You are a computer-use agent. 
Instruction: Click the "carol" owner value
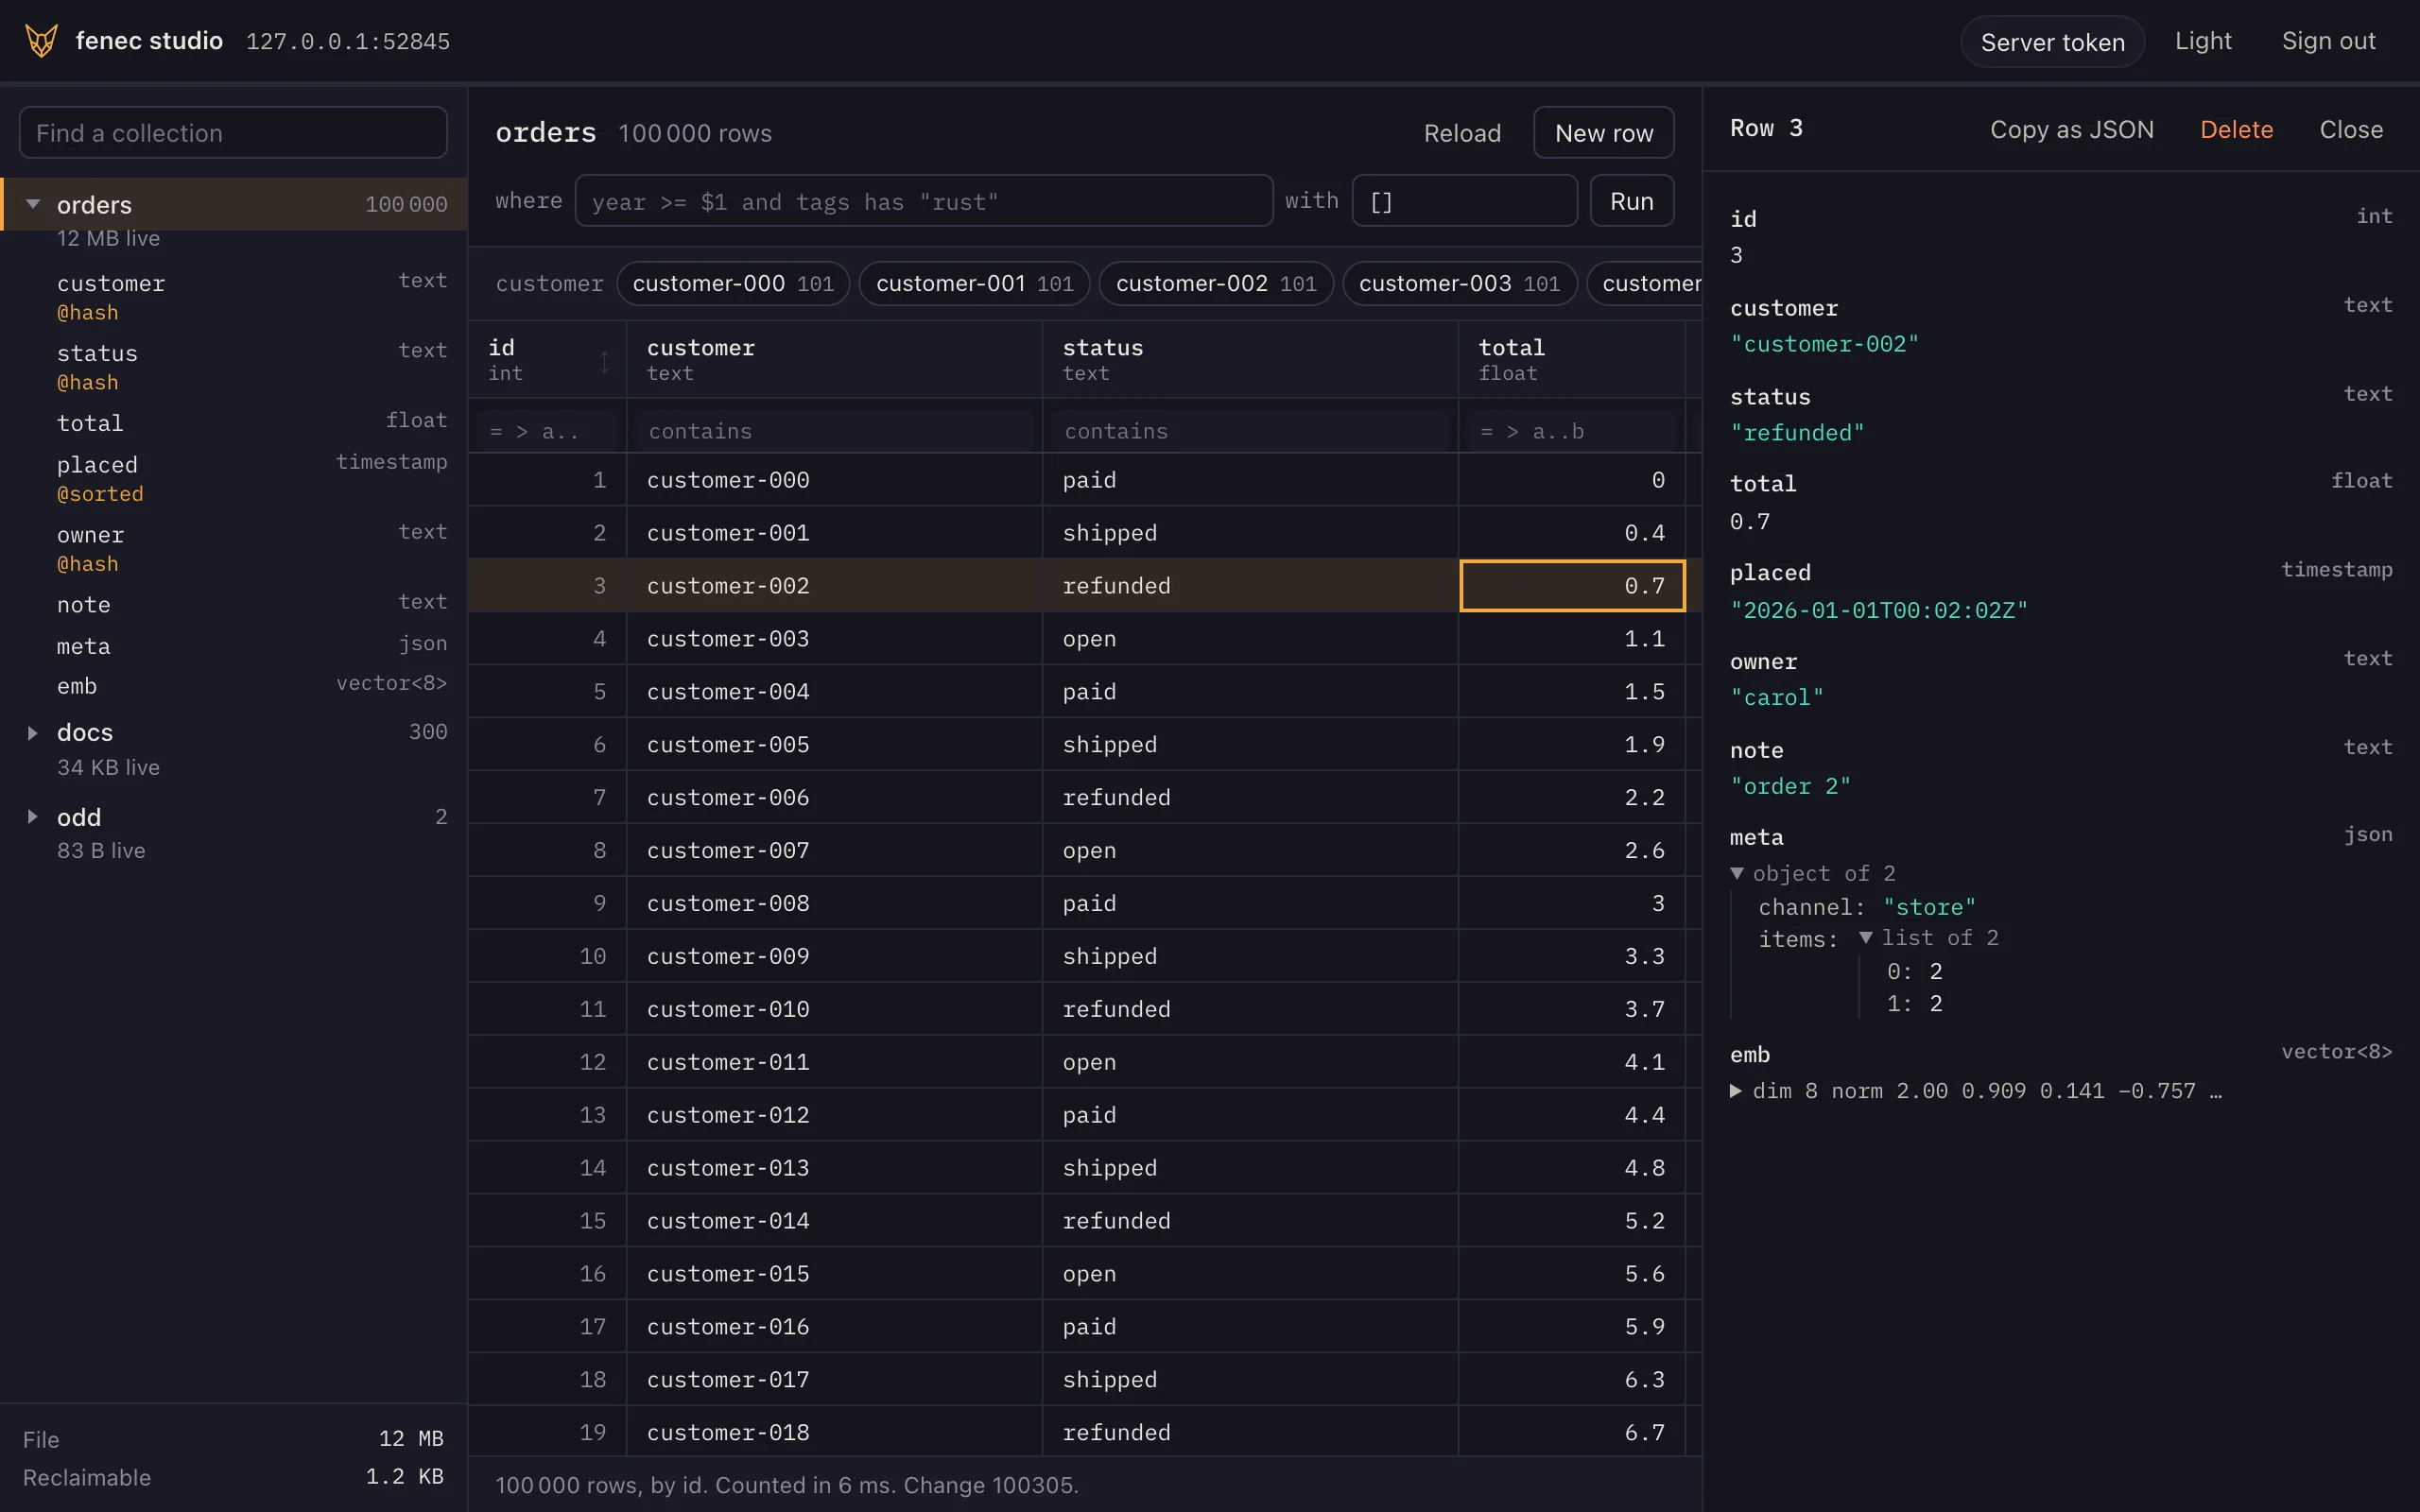click(x=1776, y=698)
